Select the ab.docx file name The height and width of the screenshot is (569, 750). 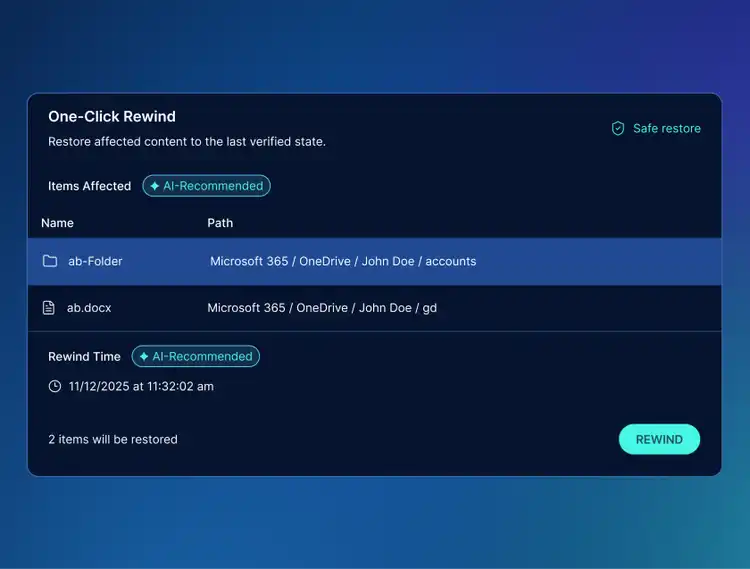click(89, 308)
